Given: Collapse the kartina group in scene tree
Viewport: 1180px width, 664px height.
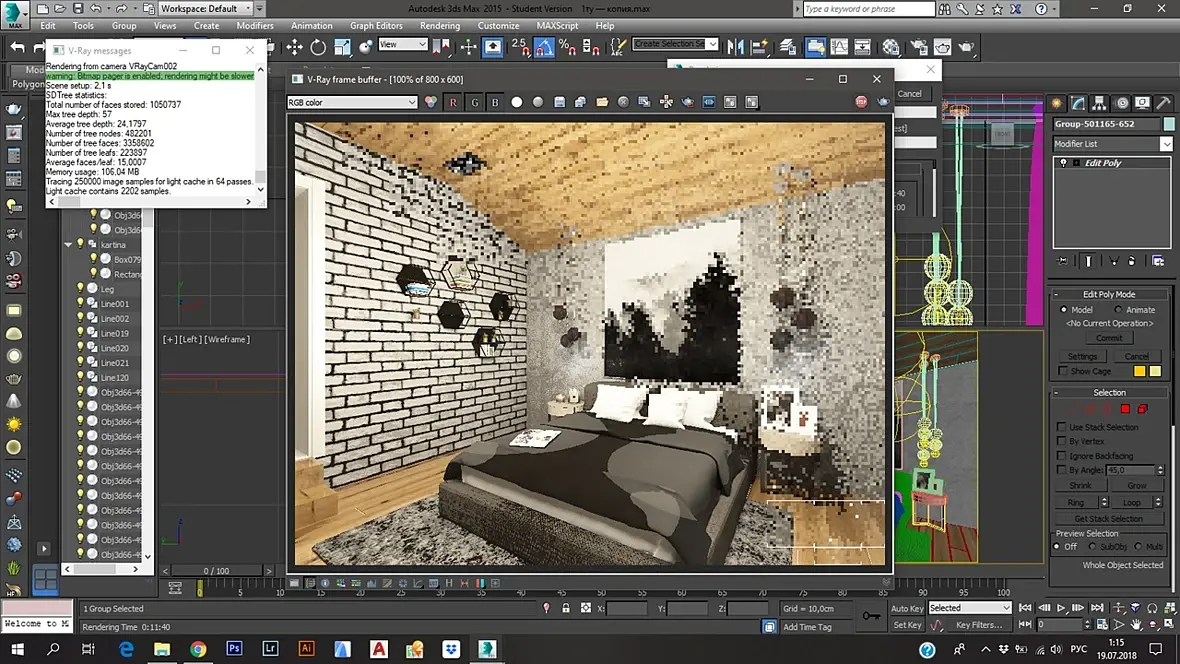Looking at the screenshot, I should [x=69, y=245].
